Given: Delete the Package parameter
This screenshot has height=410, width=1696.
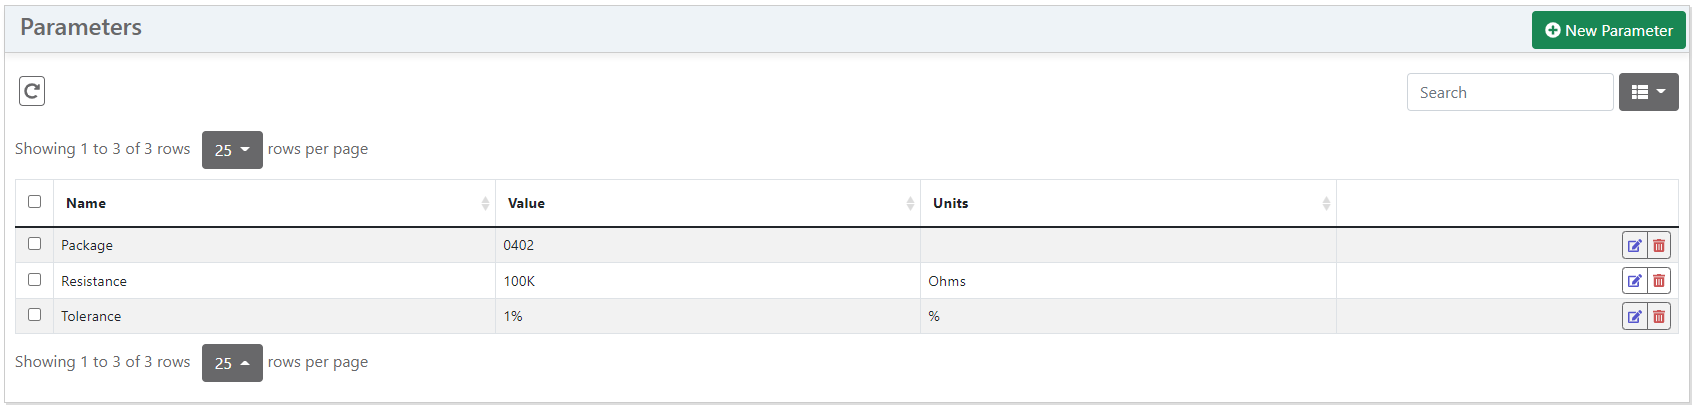Looking at the screenshot, I should (1659, 245).
